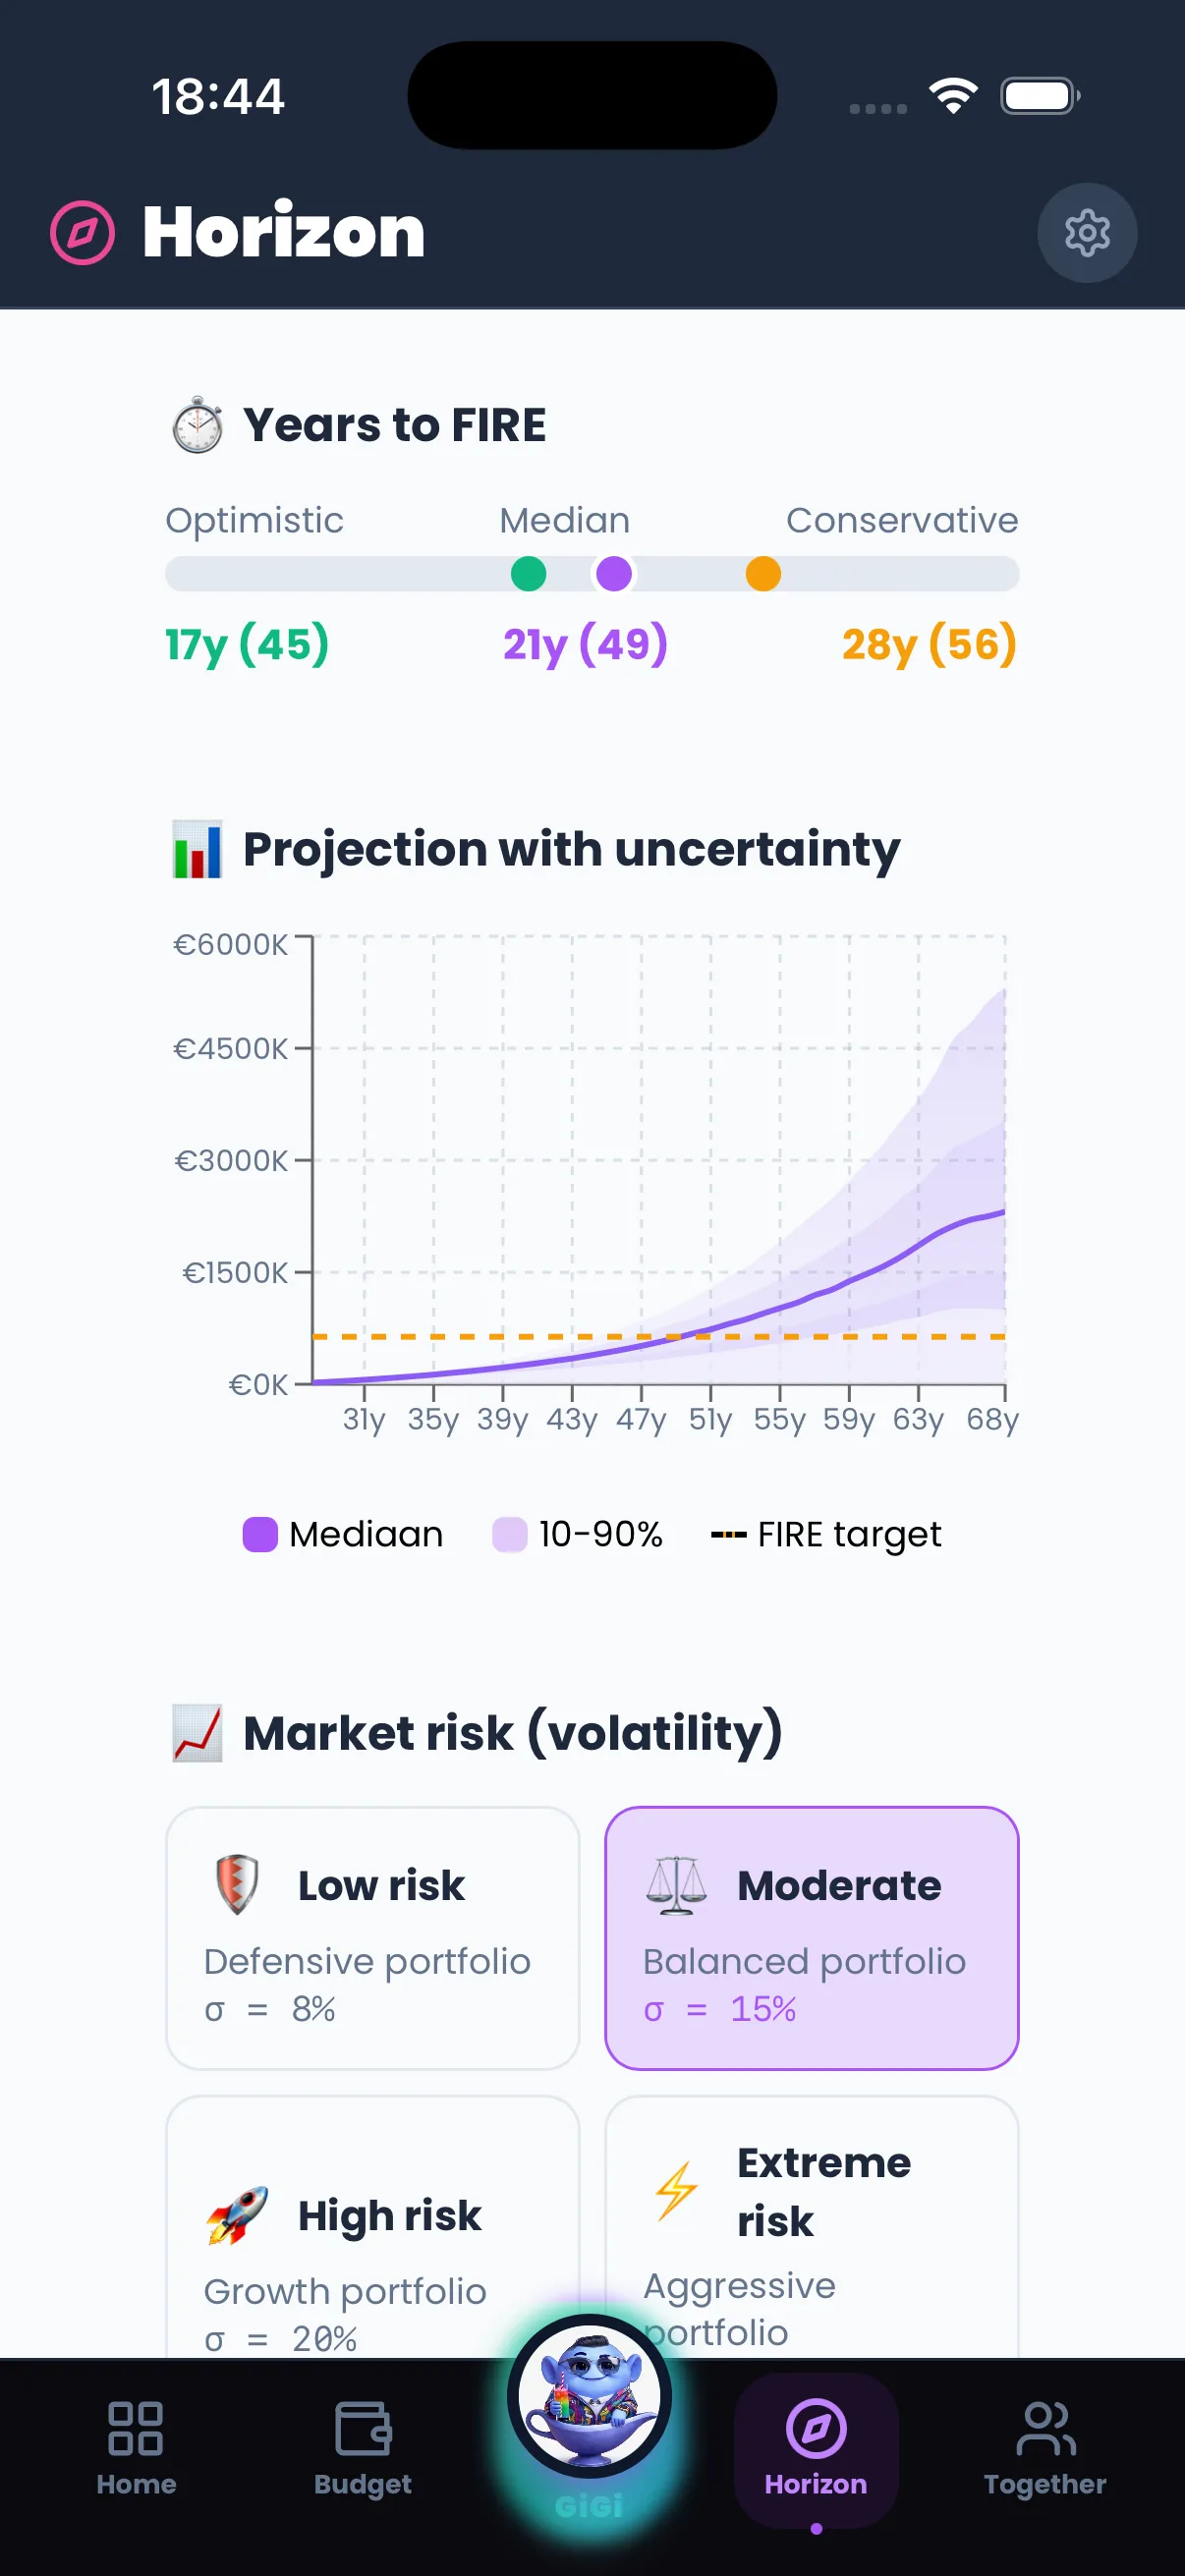This screenshot has width=1185, height=2576.
Task: Tap the Wi-Fi status icon
Action: [x=952, y=97]
